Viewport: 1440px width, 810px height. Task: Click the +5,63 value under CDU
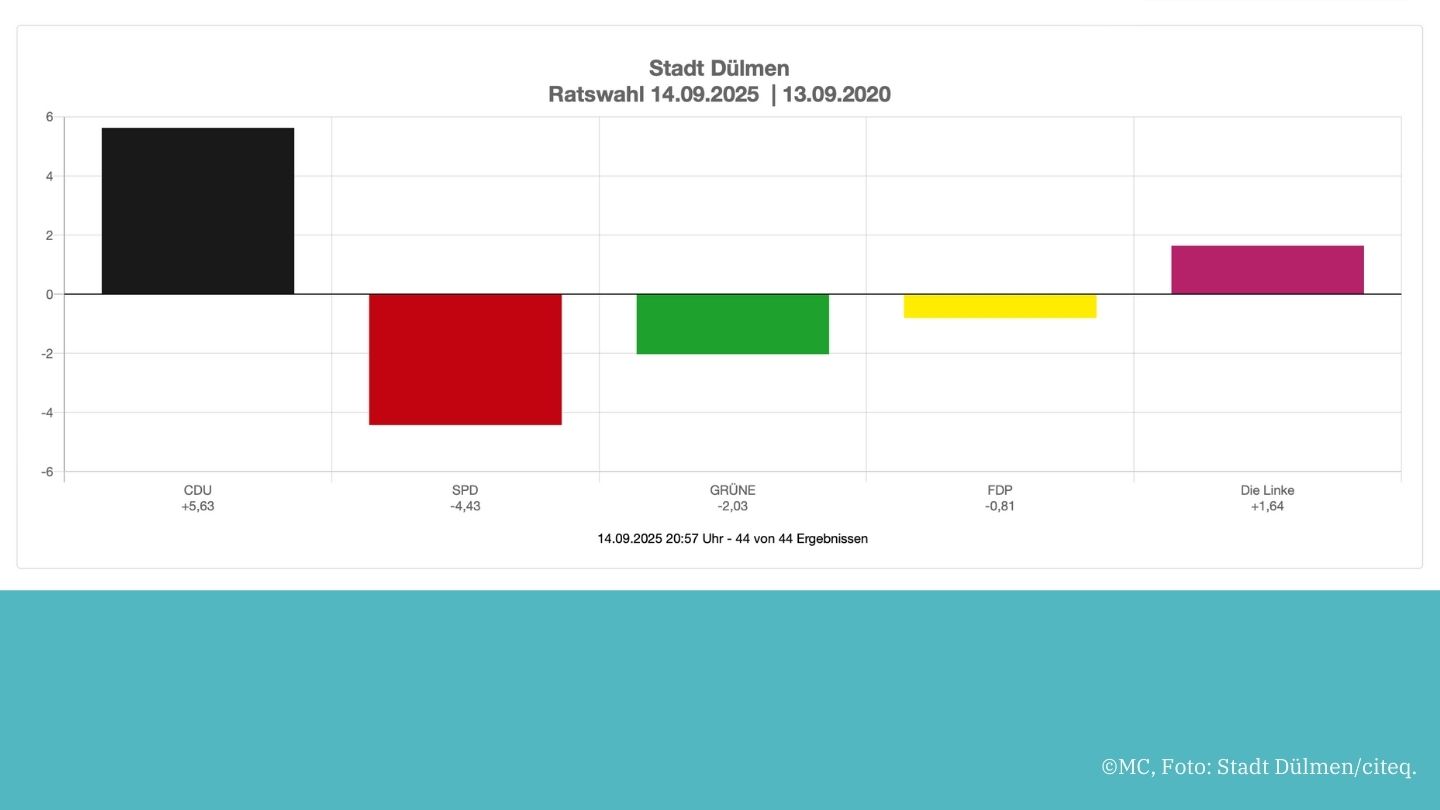tap(198, 506)
